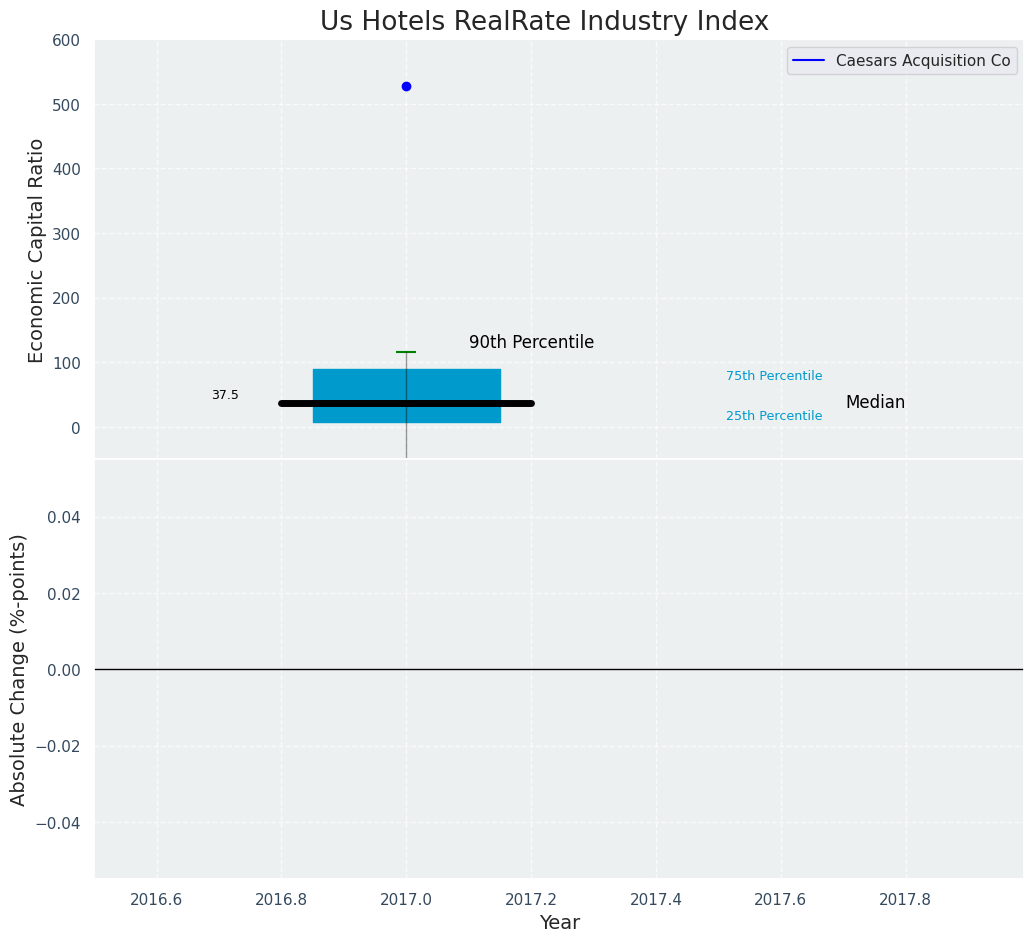Click the 2016.6 x-axis tick label
The image size is (1034, 942).
(x=156, y=899)
